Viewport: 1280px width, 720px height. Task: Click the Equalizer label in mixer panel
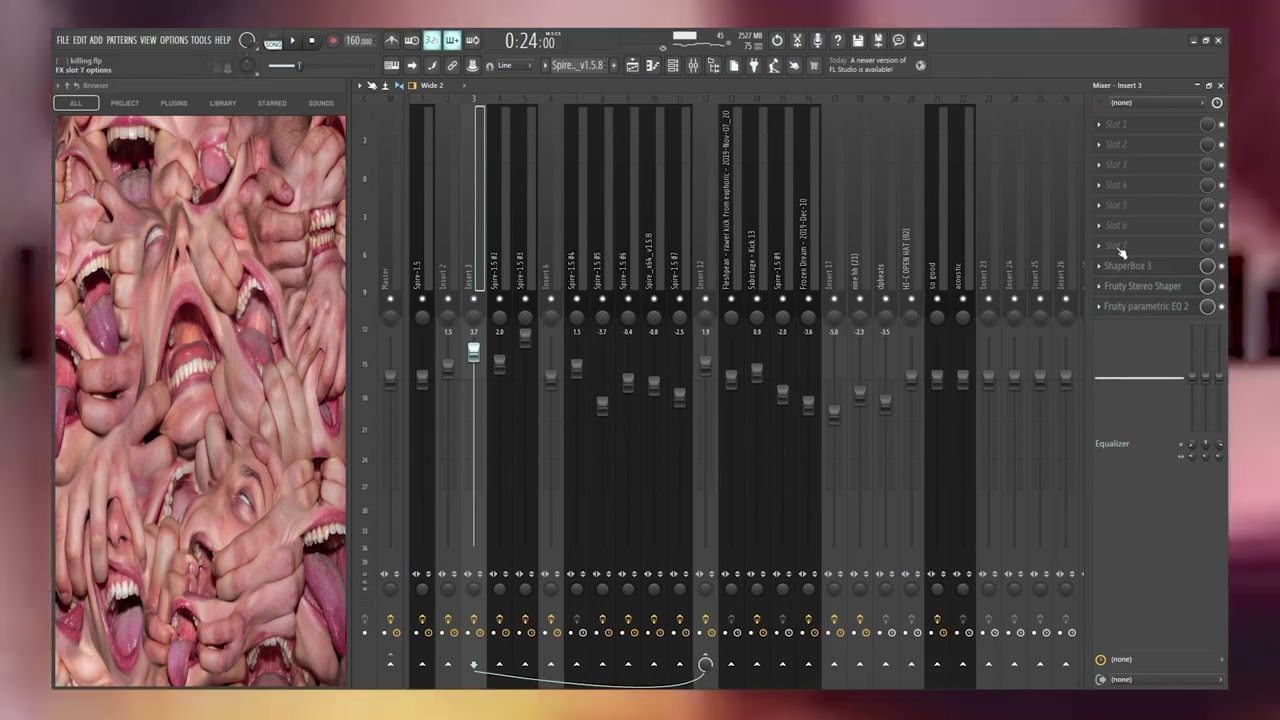click(x=1112, y=444)
